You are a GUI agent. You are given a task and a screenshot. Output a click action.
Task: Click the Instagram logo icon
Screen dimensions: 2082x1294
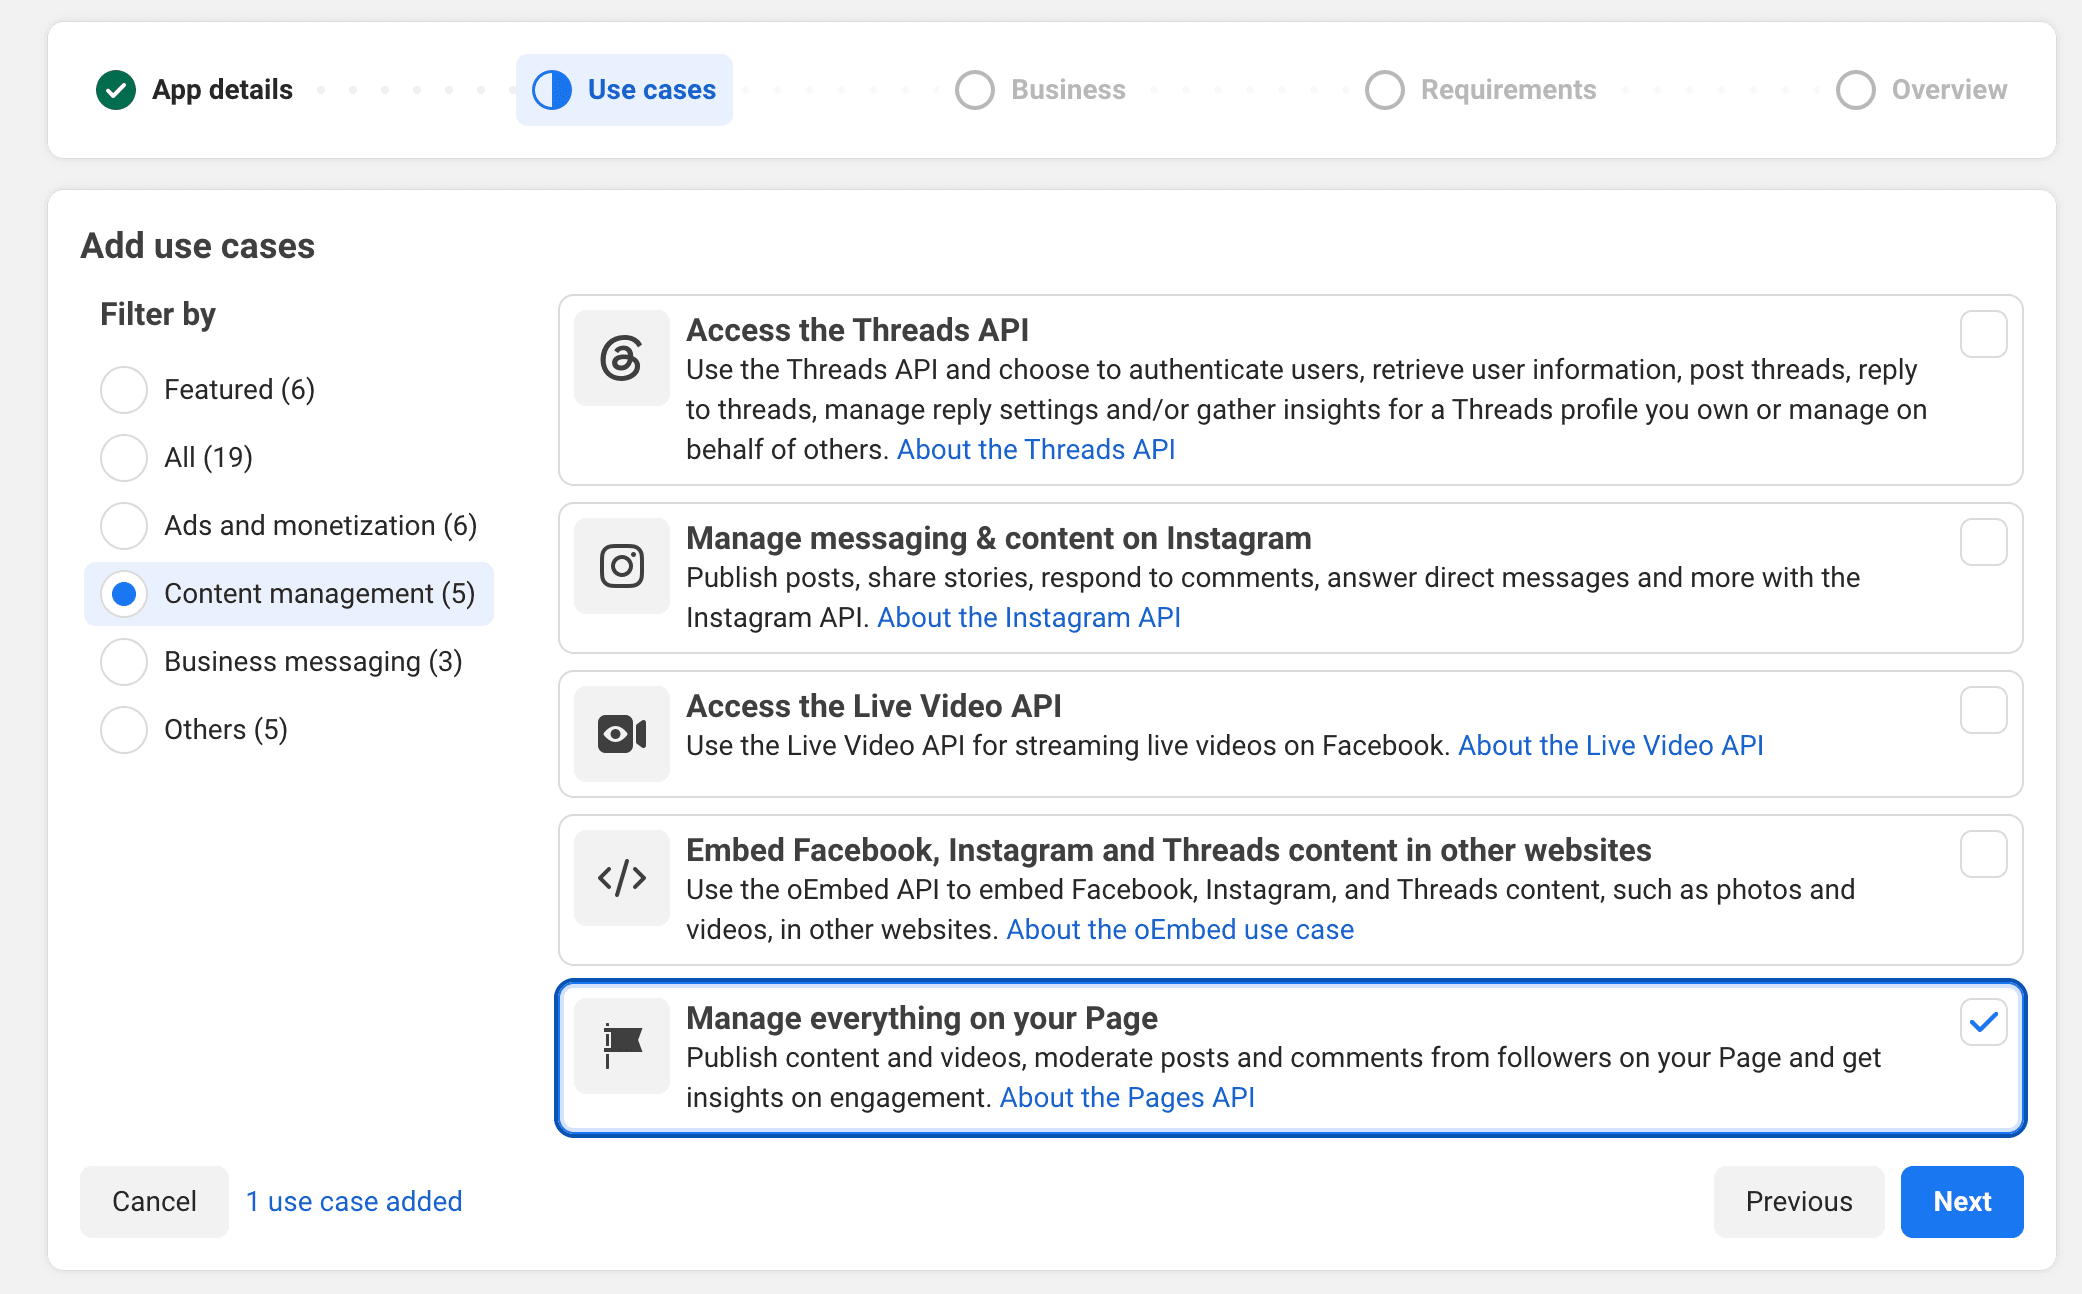[621, 566]
